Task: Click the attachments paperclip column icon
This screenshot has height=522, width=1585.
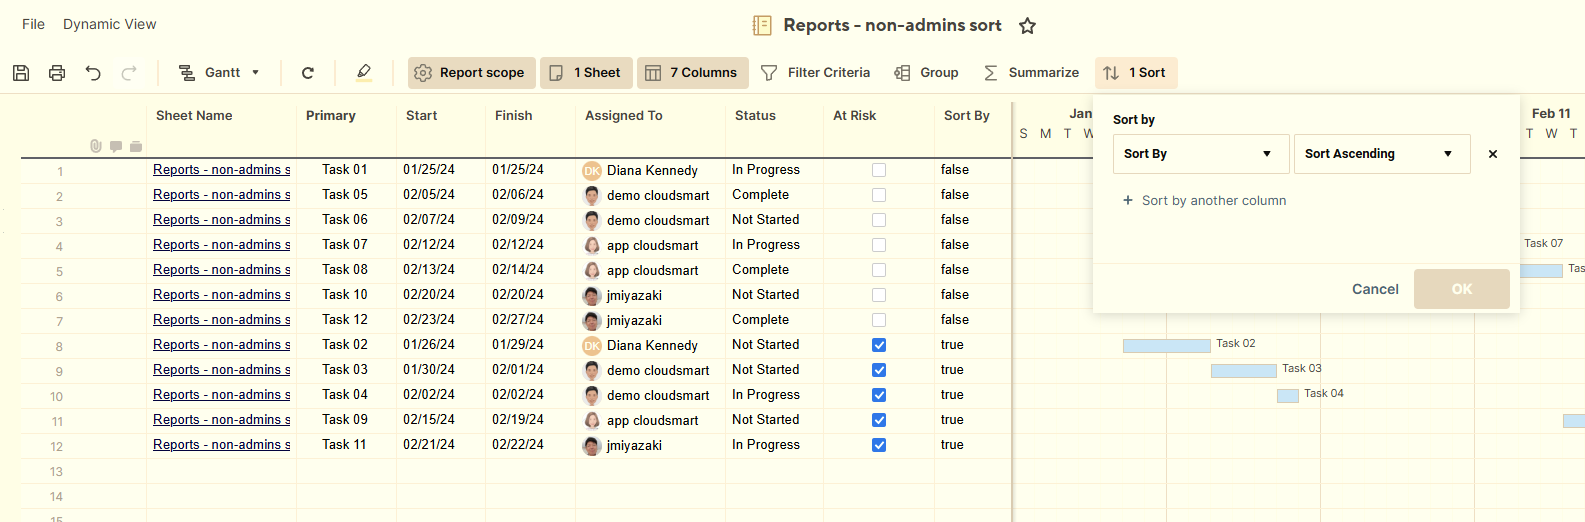Action: 96,146
